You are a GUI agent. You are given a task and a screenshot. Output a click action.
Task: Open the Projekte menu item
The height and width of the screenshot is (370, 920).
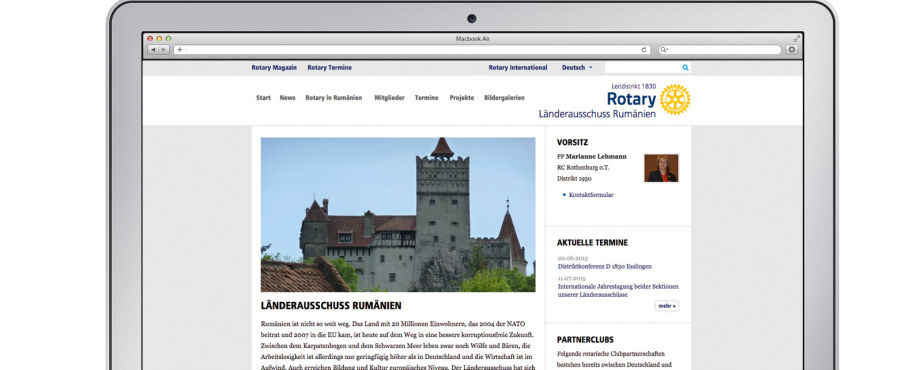(462, 98)
